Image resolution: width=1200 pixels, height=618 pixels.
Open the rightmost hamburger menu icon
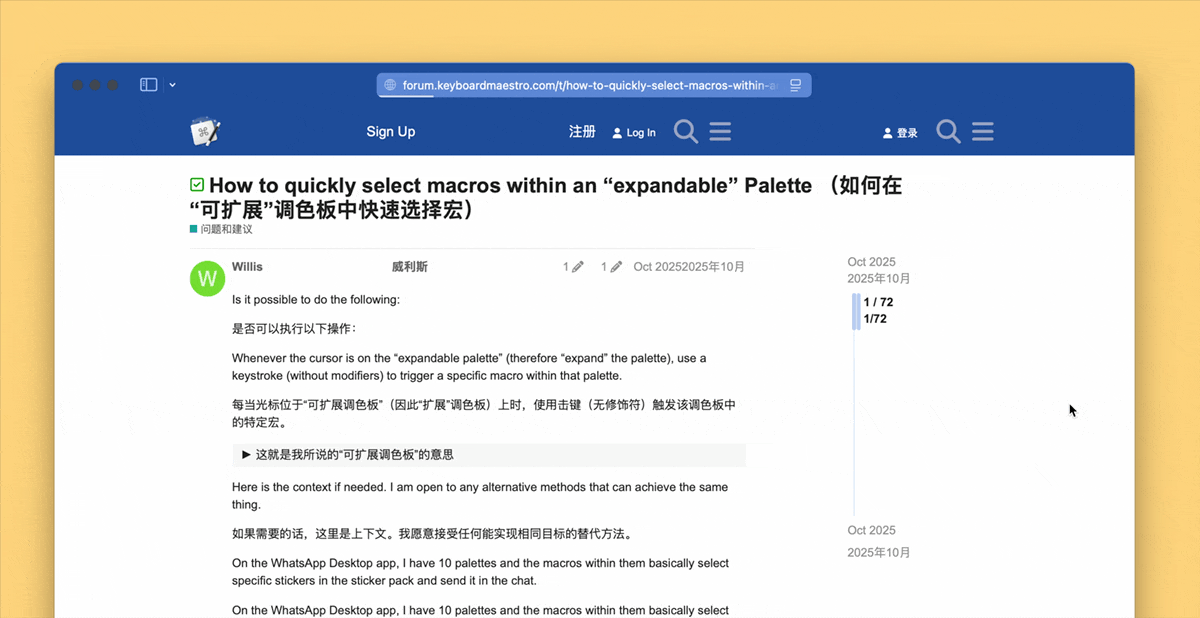pyautogui.click(x=982, y=131)
